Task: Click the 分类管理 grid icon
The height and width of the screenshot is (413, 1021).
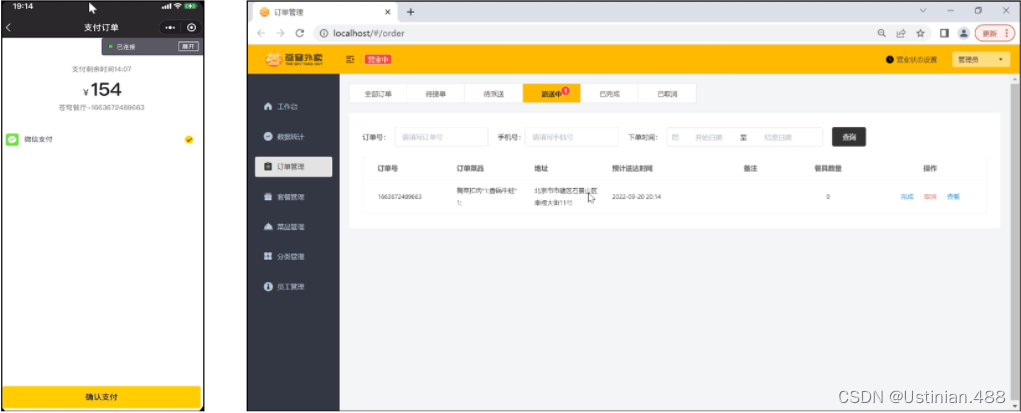Action: pos(268,257)
